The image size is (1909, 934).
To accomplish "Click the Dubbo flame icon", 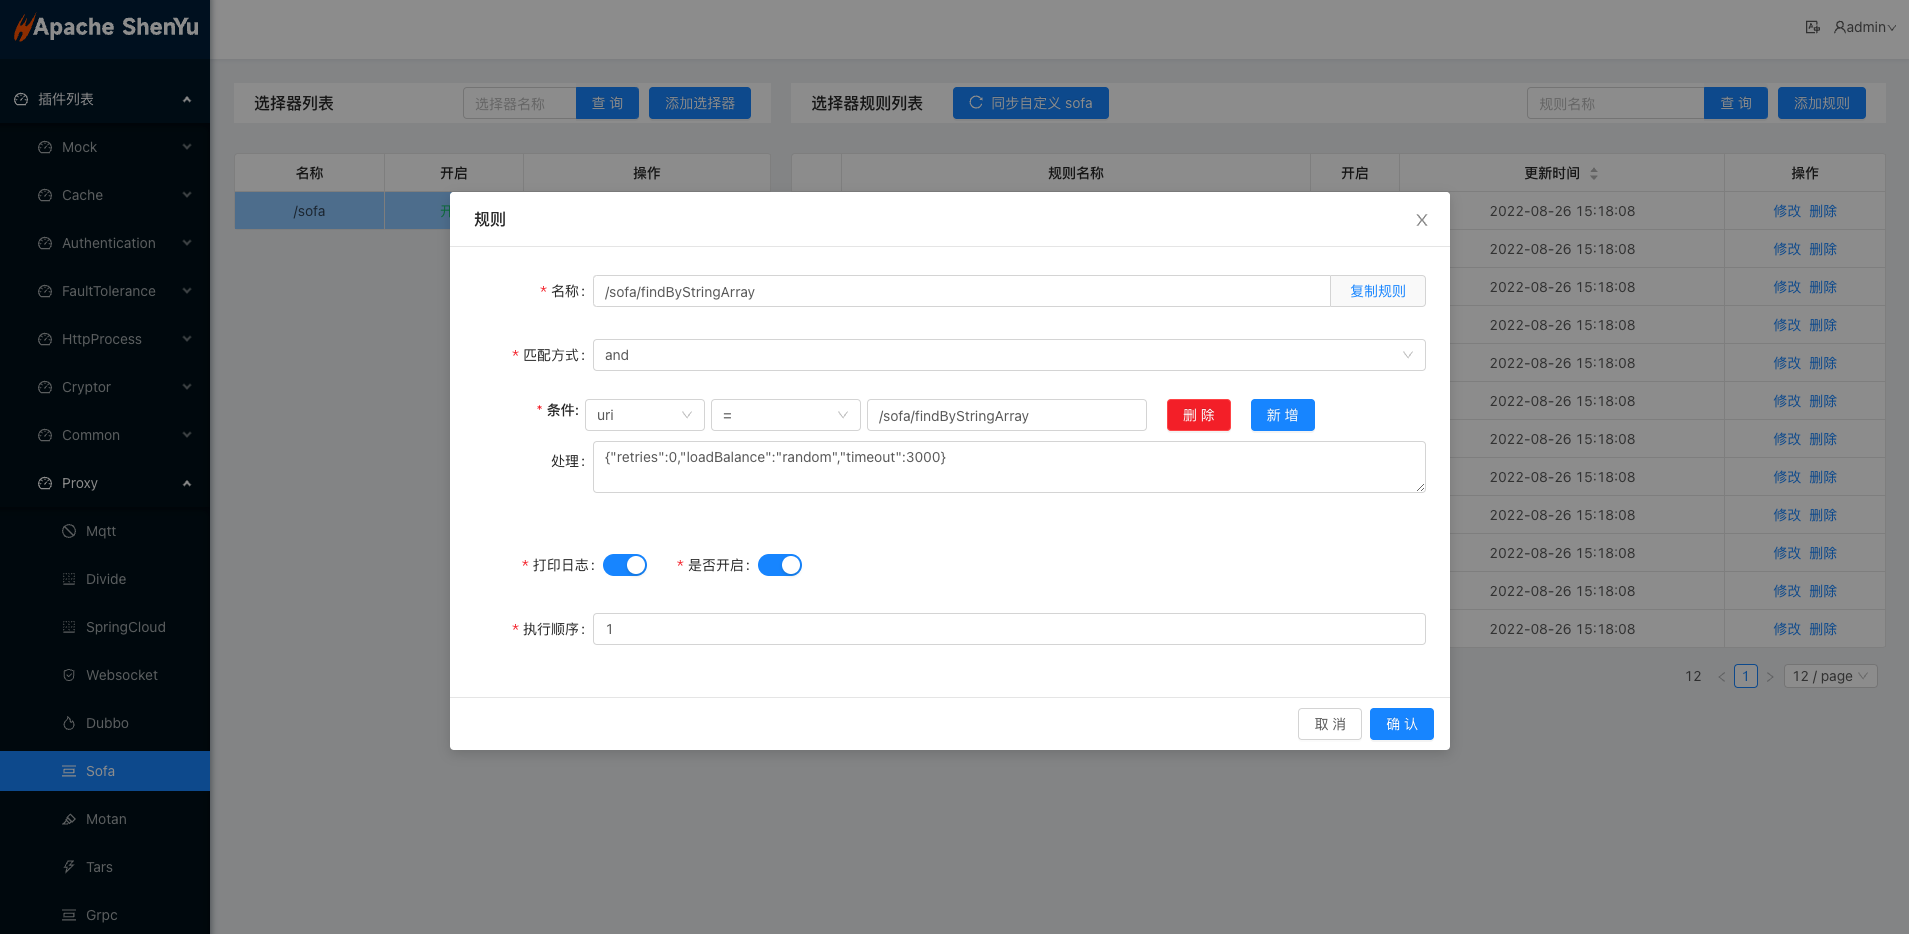I will 69,723.
